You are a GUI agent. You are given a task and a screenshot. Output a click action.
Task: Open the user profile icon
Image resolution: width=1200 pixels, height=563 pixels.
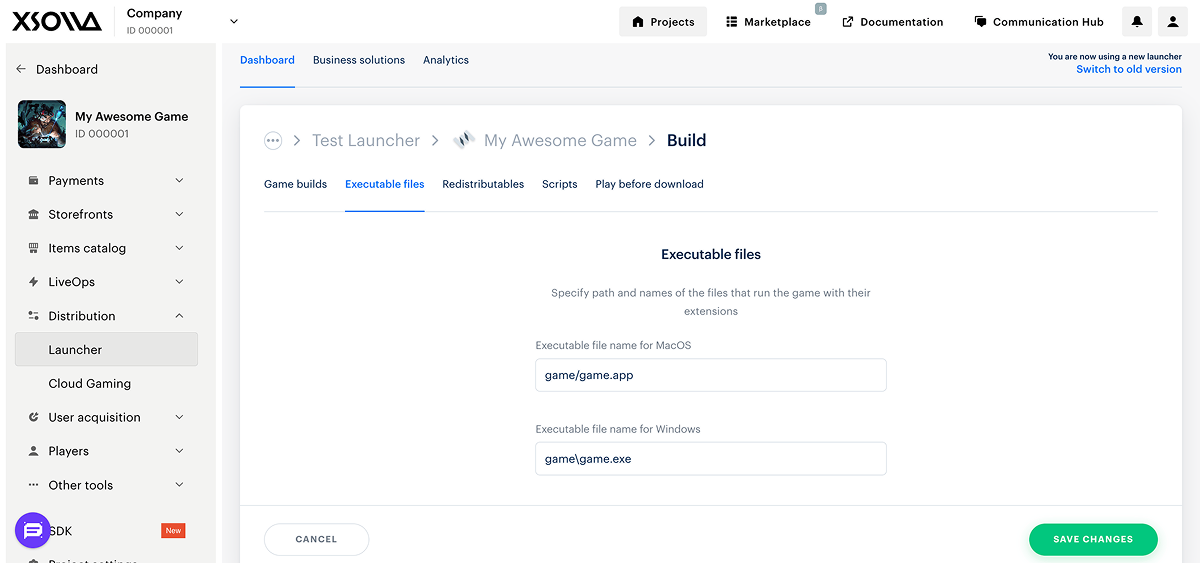click(1172, 22)
